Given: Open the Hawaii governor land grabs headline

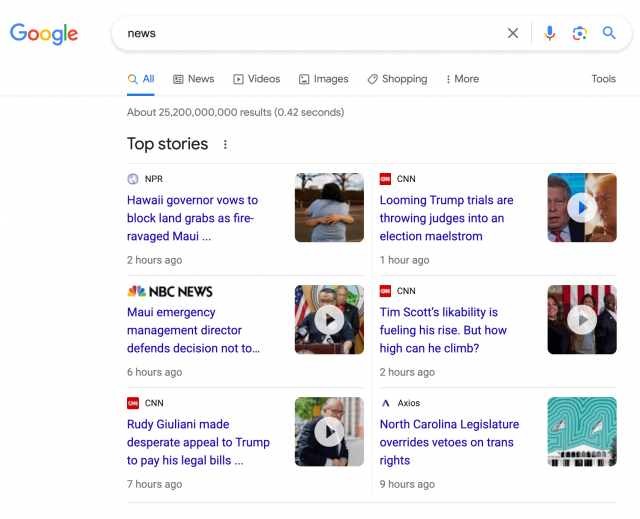Looking at the screenshot, I should tap(192, 218).
